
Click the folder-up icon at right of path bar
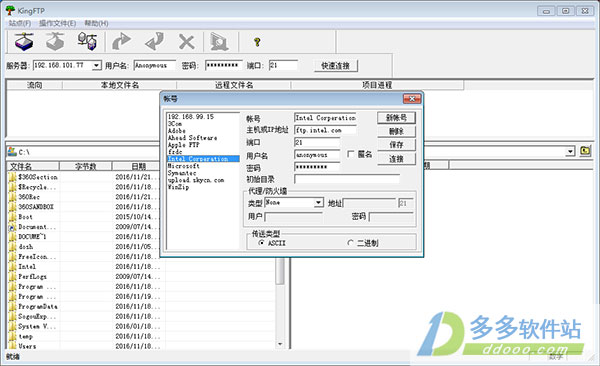point(585,151)
